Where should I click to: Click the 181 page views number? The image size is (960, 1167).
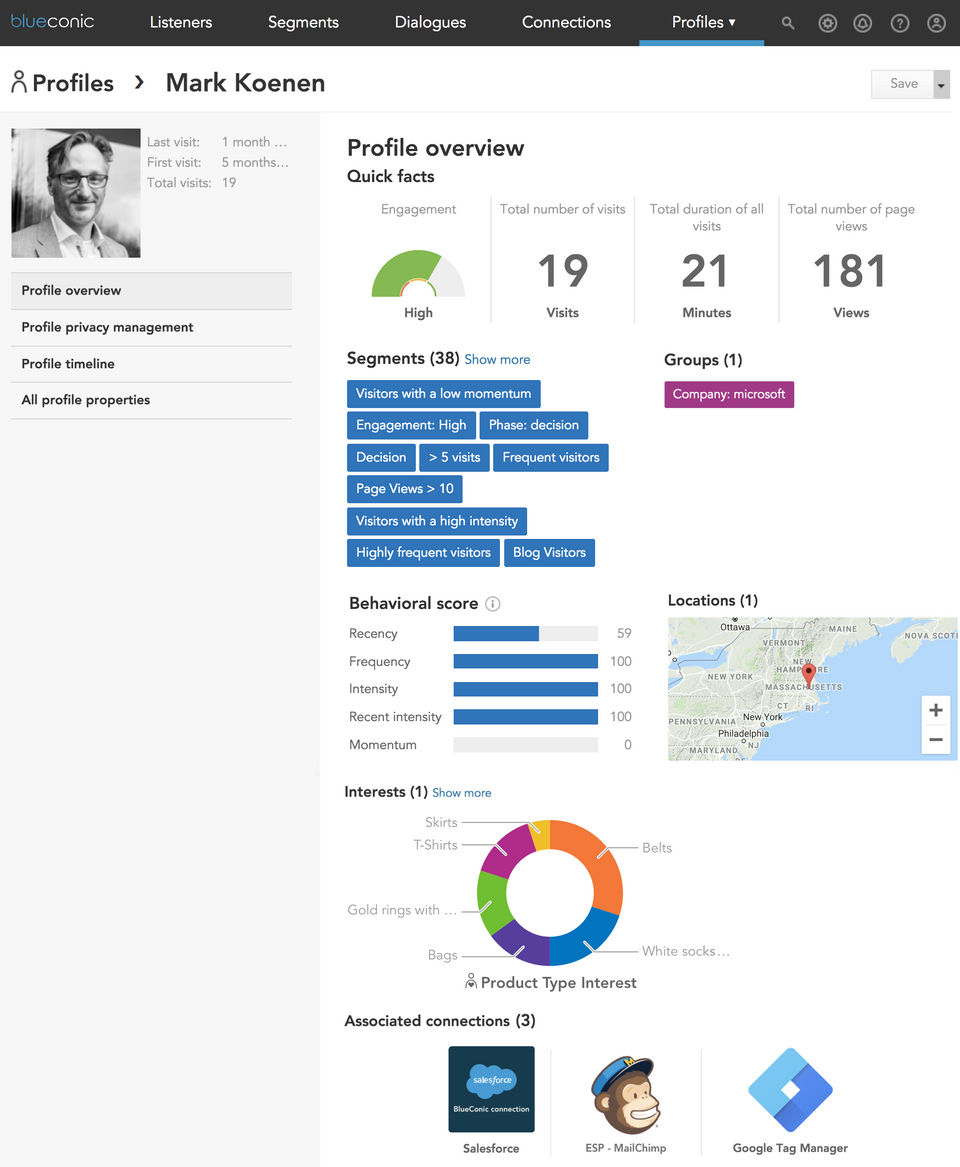click(x=850, y=271)
